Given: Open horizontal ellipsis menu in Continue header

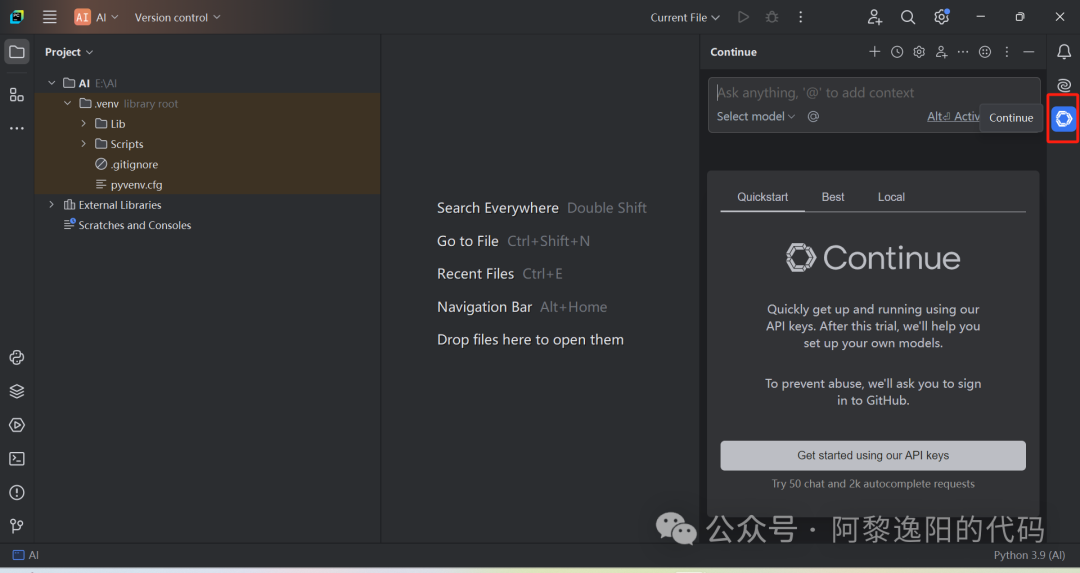Looking at the screenshot, I should [x=963, y=52].
